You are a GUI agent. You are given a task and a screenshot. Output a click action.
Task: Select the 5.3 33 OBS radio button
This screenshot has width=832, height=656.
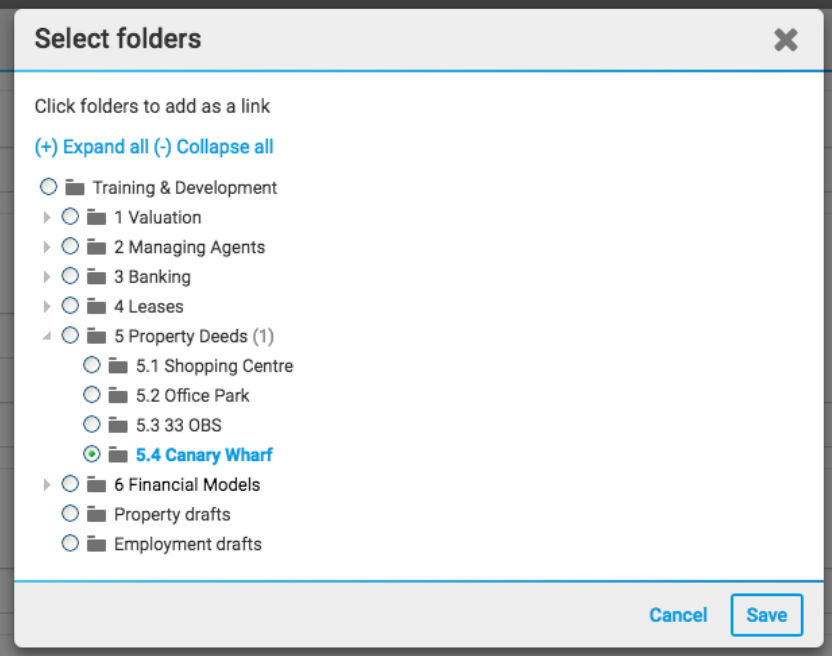tap(91, 425)
